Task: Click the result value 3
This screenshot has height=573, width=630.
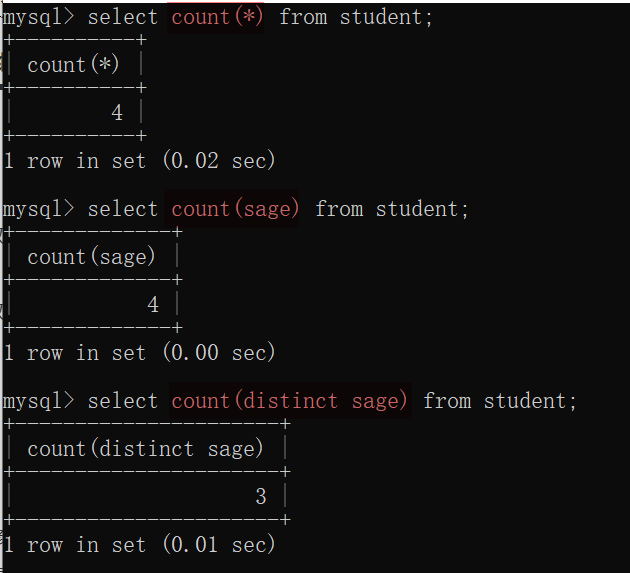Action: 261,497
